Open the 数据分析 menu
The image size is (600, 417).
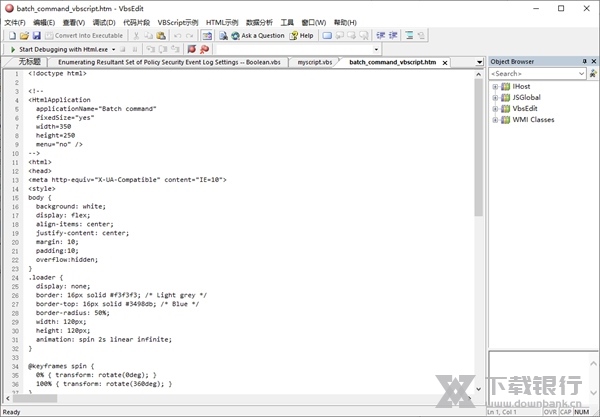258,21
